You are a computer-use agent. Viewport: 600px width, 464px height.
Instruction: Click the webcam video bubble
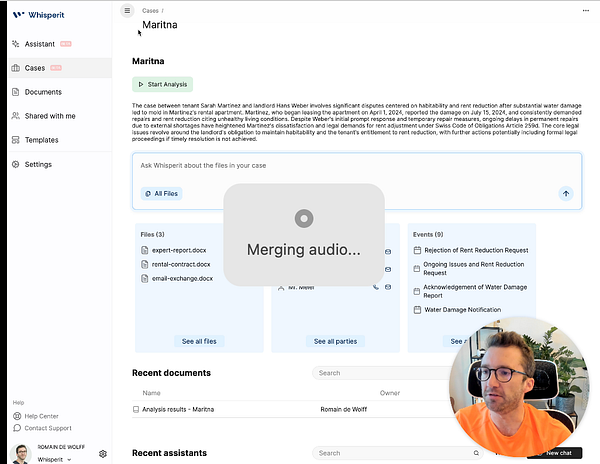(x=519, y=386)
